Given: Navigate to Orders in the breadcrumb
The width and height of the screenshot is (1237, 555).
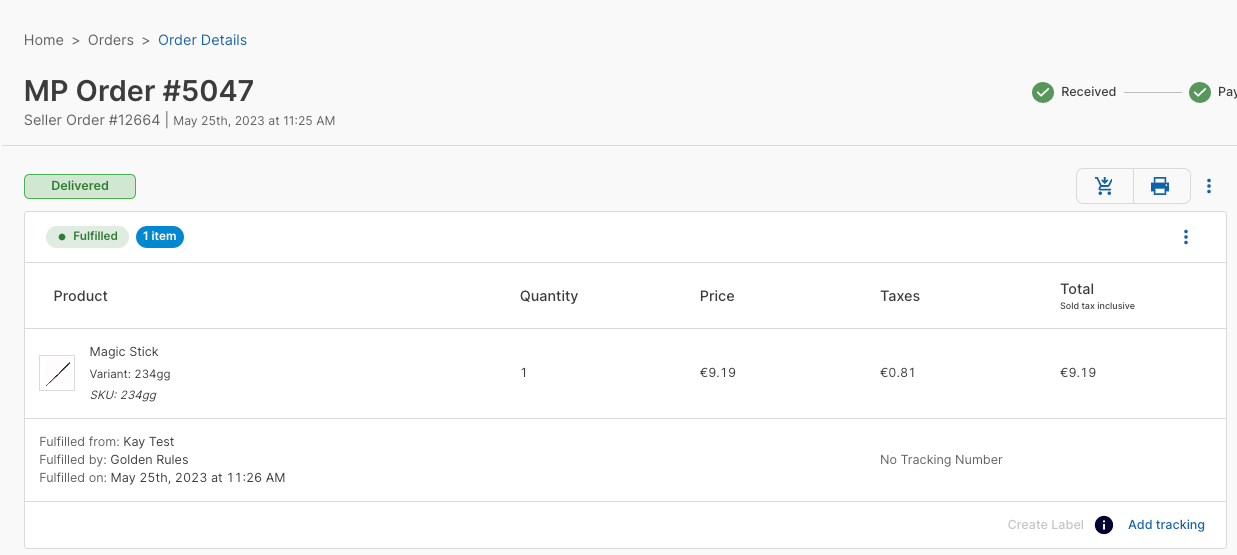Looking at the screenshot, I should (x=111, y=40).
